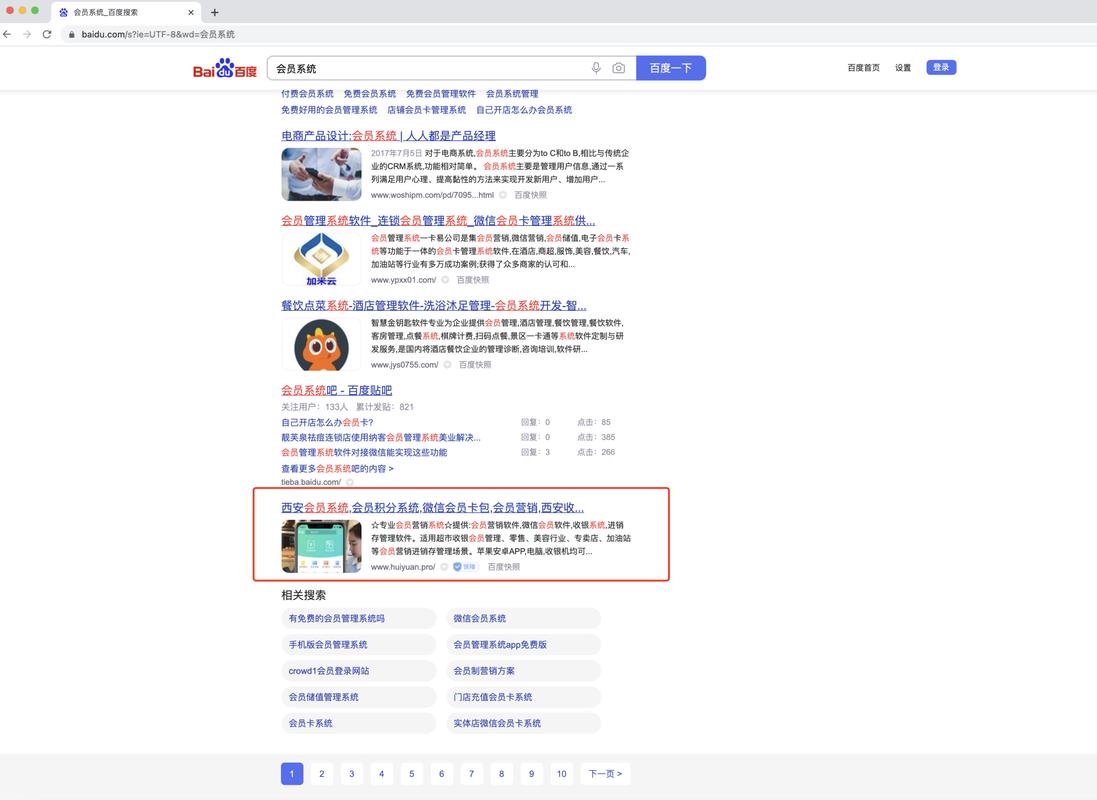This screenshot has width=1097, height=800.
Task: Open result 会员管理系统软件_连锁会员管理系统
Action: coord(438,220)
